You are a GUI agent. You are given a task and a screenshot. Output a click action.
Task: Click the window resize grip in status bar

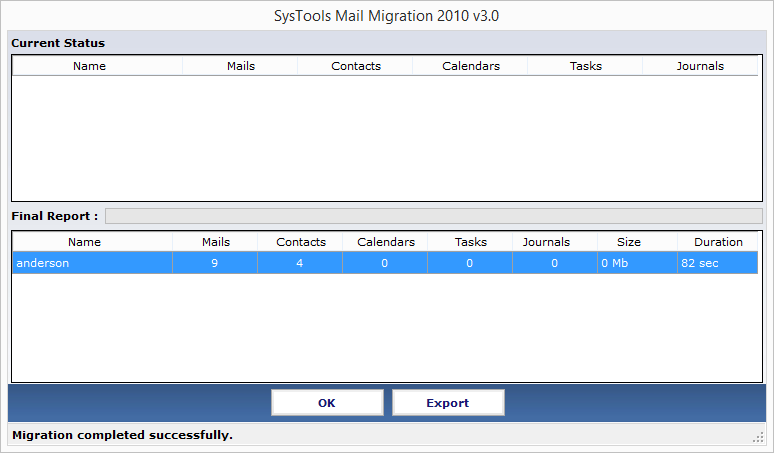click(759, 437)
